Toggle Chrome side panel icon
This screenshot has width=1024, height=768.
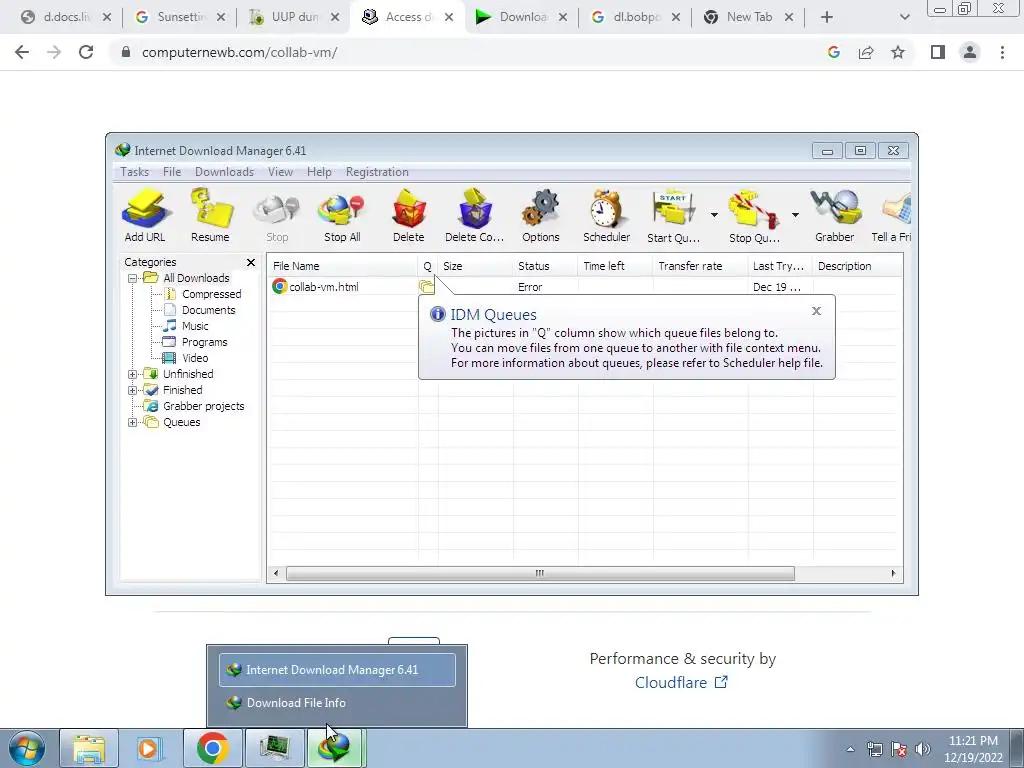click(938, 52)
